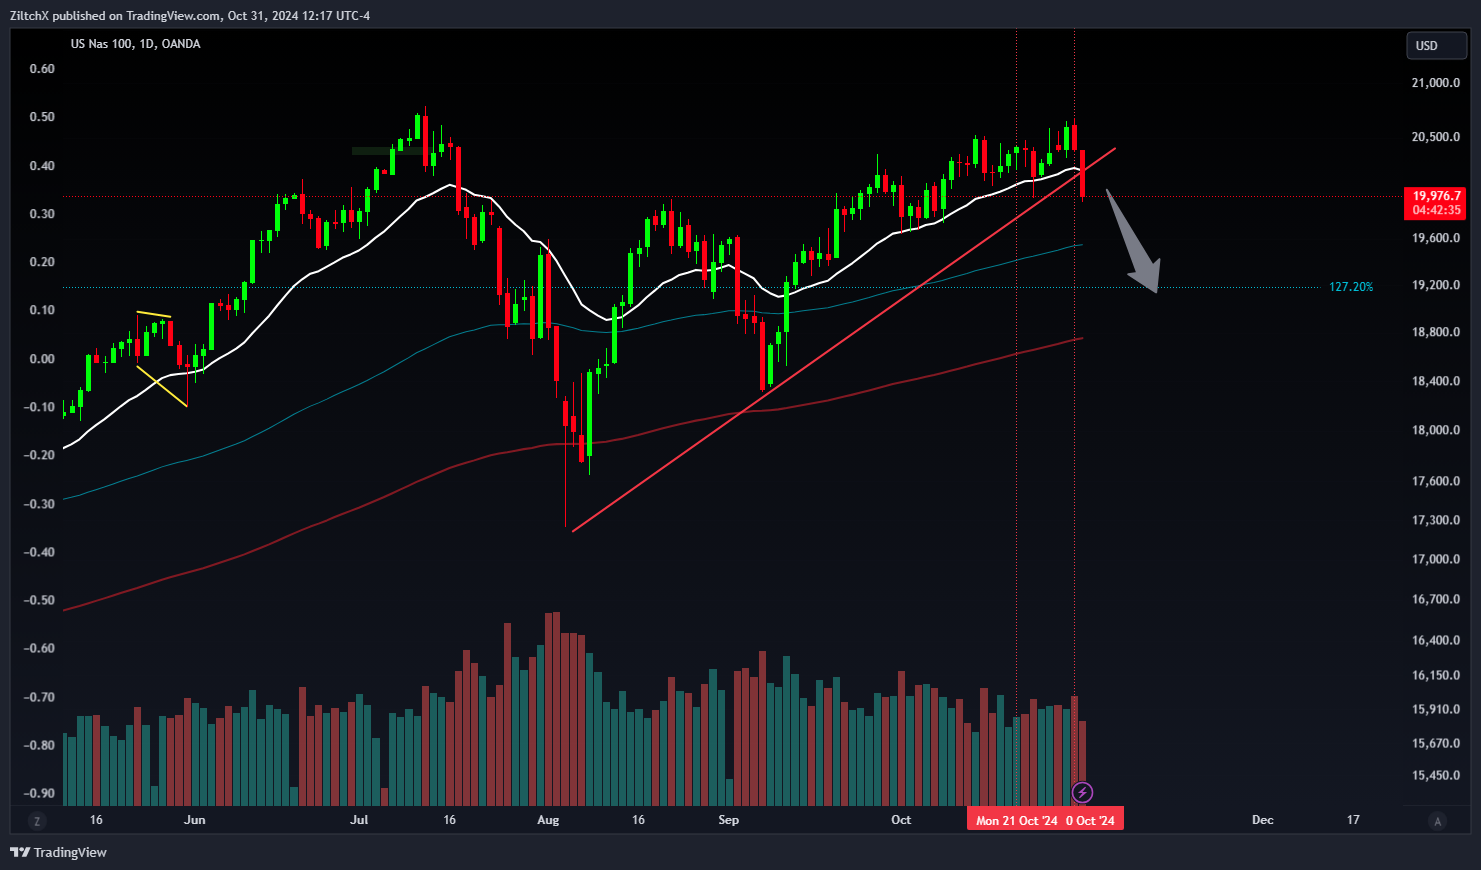Image resolution: width=1481 pixels, height=870 pixels.
Task: Click the Jun label on time axis
Action: coord(195,820)
